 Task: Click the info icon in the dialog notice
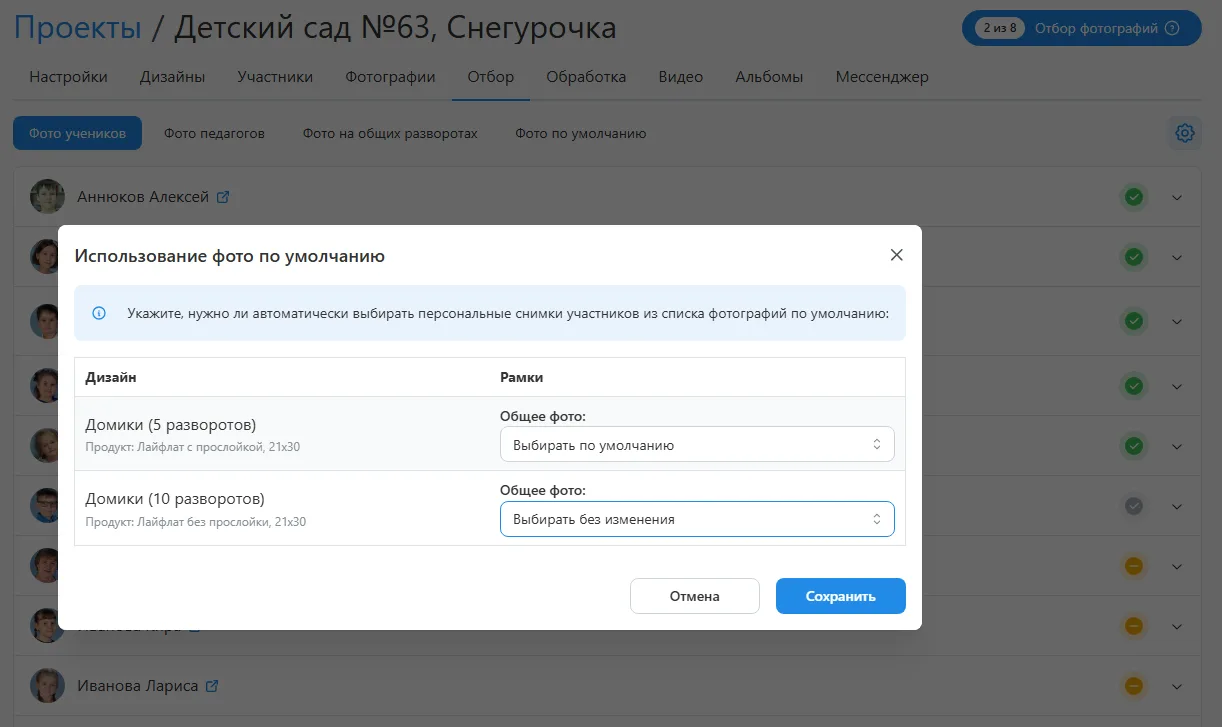click(x=99, y=313)
